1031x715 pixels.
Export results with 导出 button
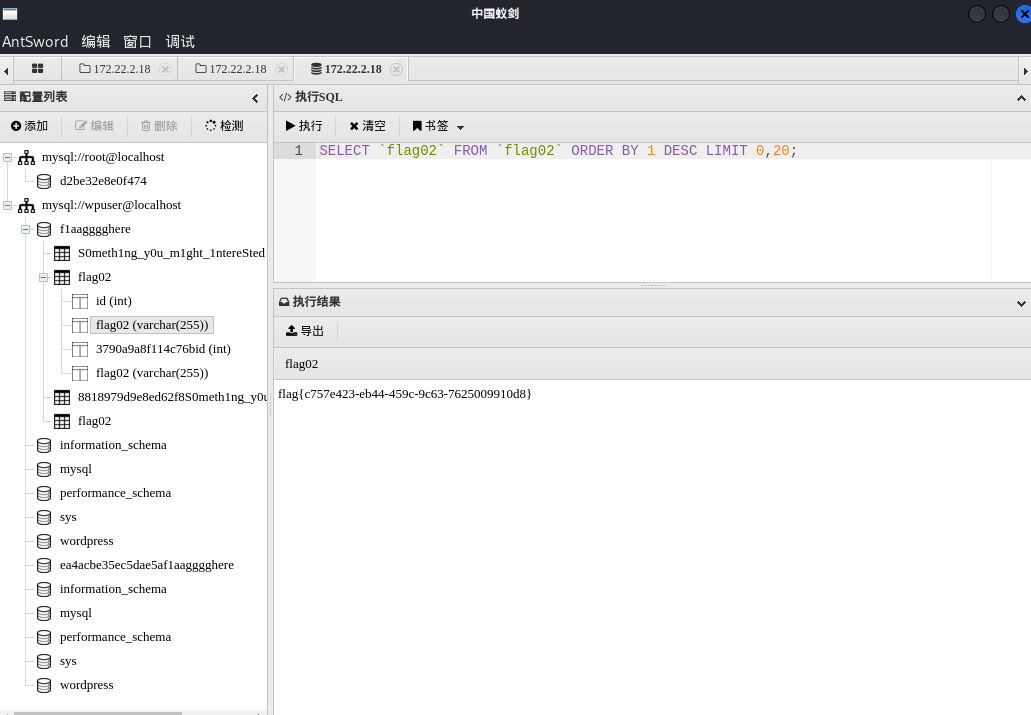(x=305, y=331)
